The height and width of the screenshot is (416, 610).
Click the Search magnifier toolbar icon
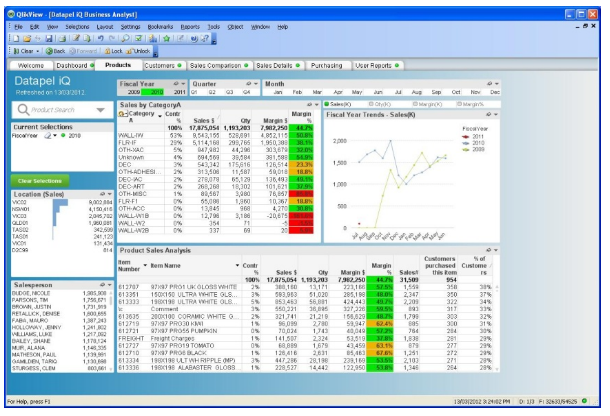tap(125, 39)
